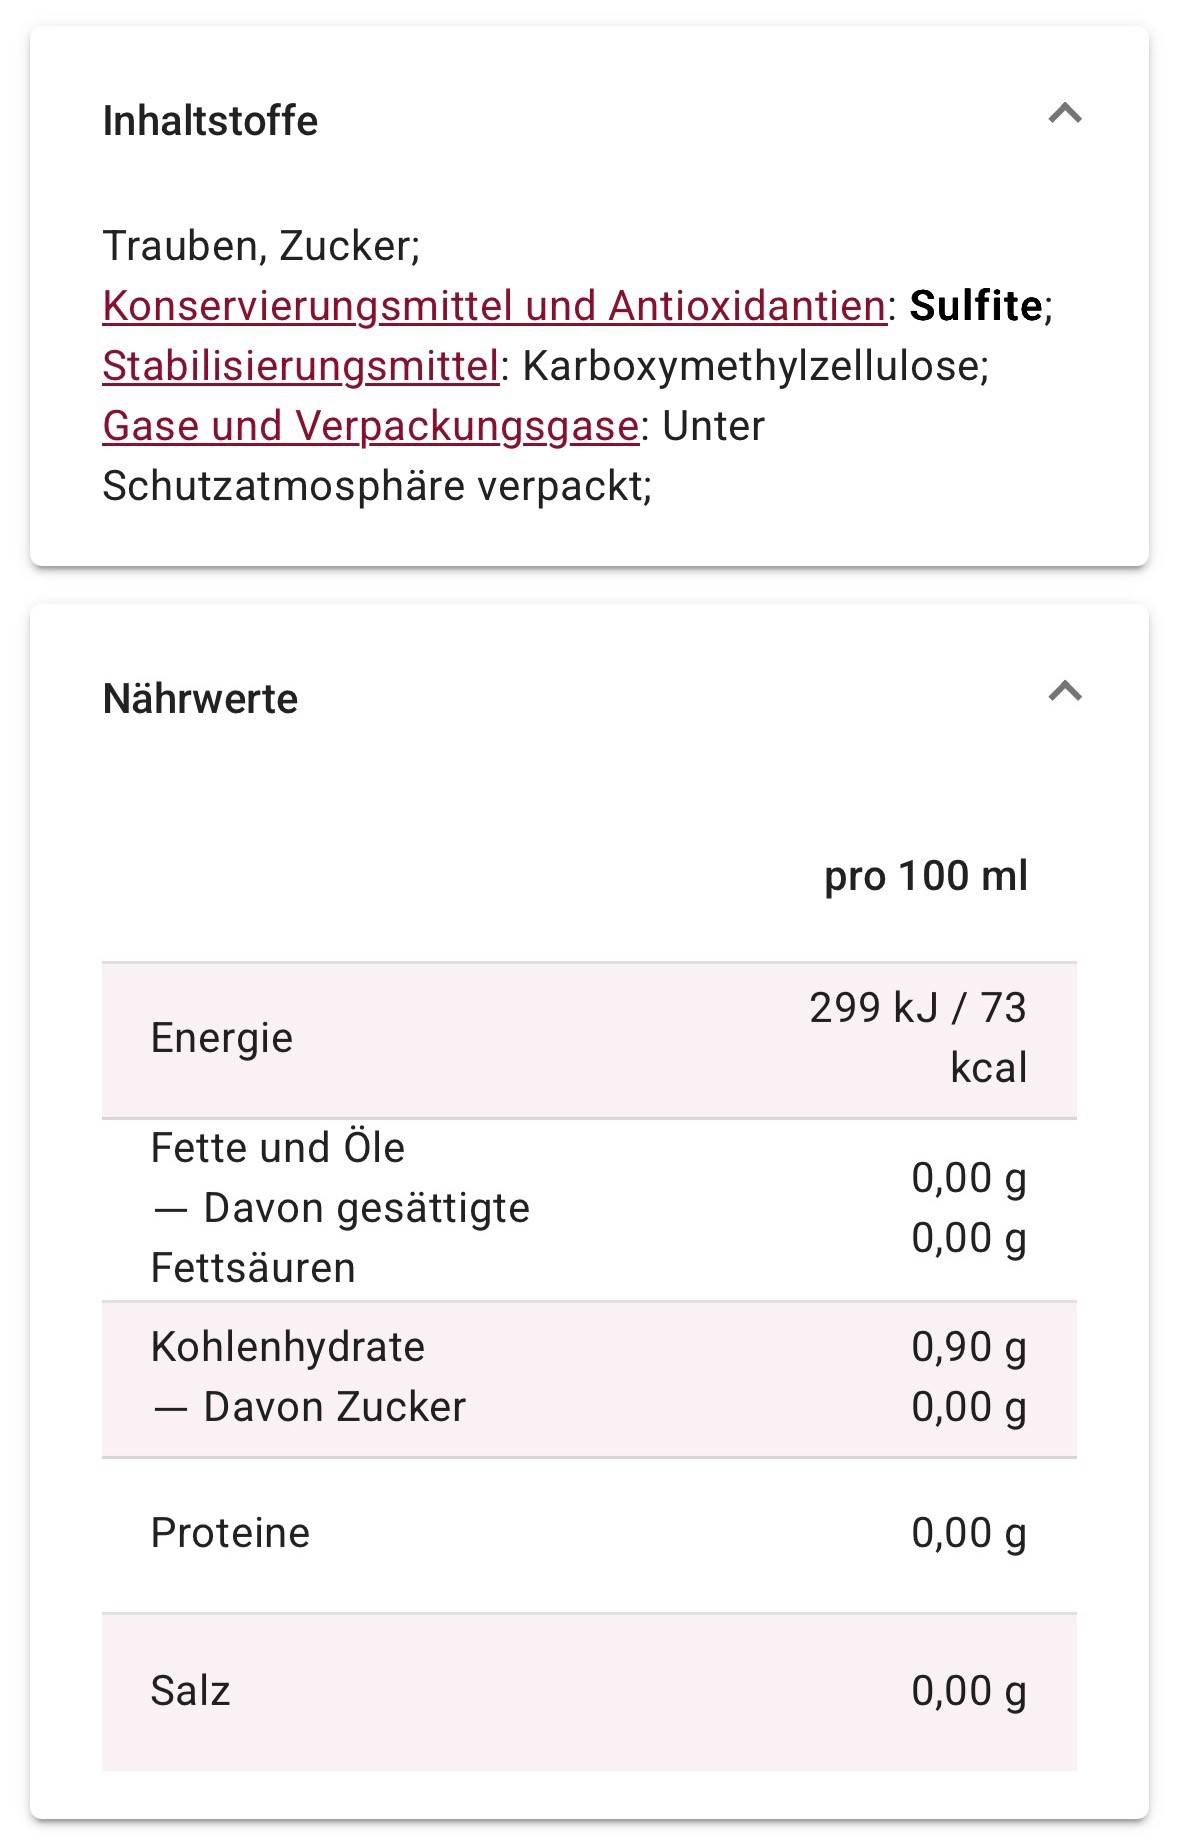Click the 0,90 g carbohydrate value
Viewport: 1179px width, 1842px height.
[x=969, y=1348]
